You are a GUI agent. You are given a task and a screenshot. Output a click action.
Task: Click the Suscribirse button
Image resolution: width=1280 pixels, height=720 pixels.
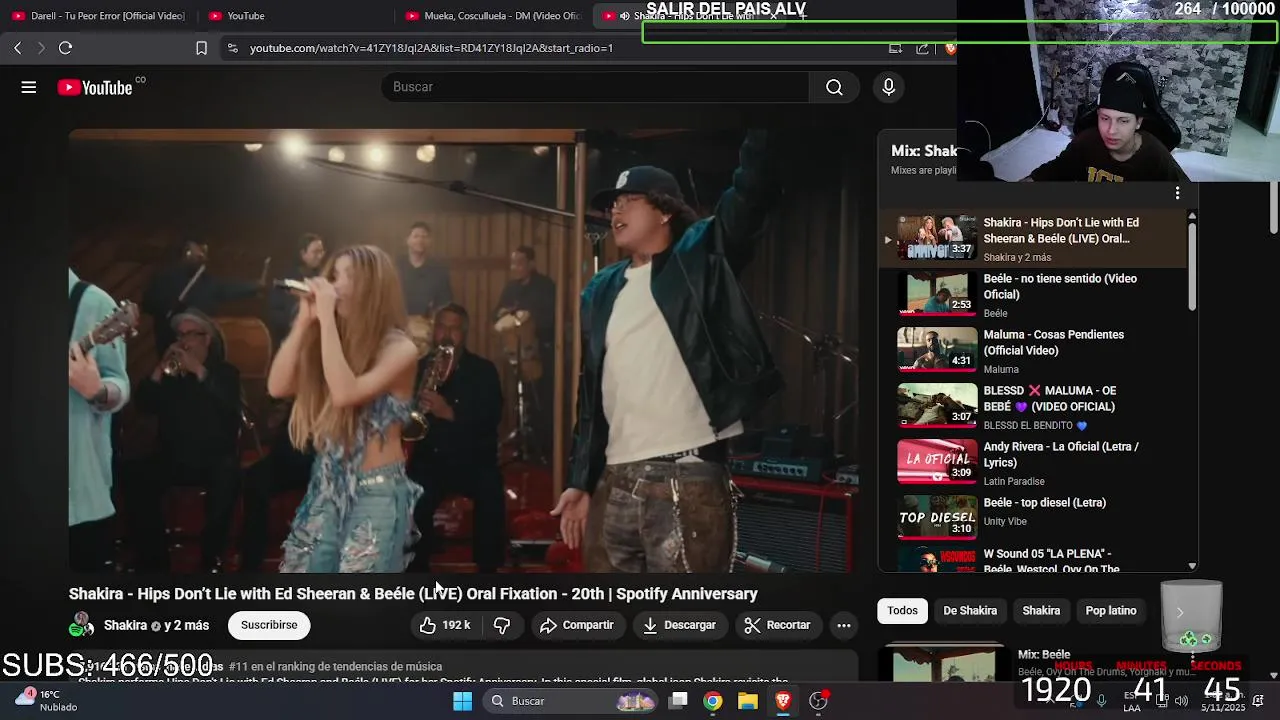(x=269, y=625)
